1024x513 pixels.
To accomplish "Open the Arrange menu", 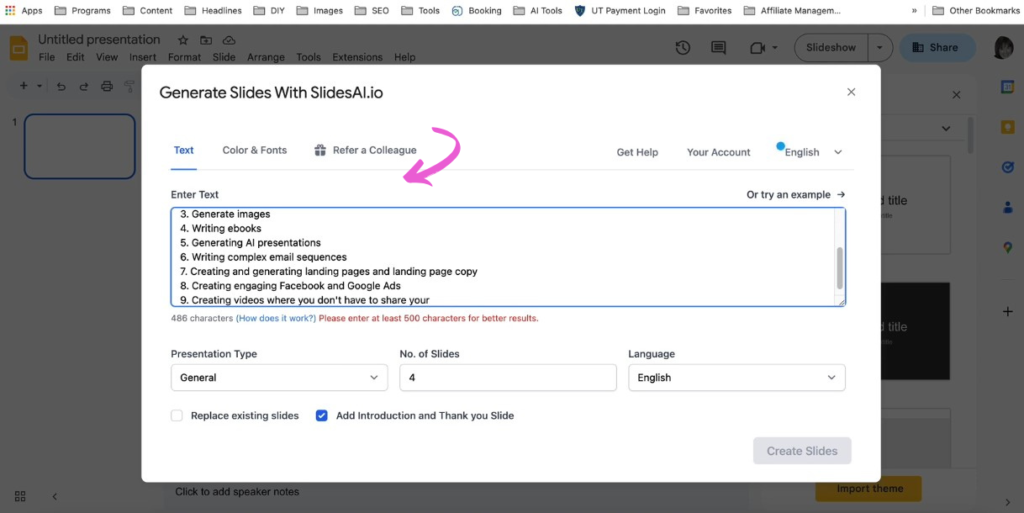I will click(266, 57).
